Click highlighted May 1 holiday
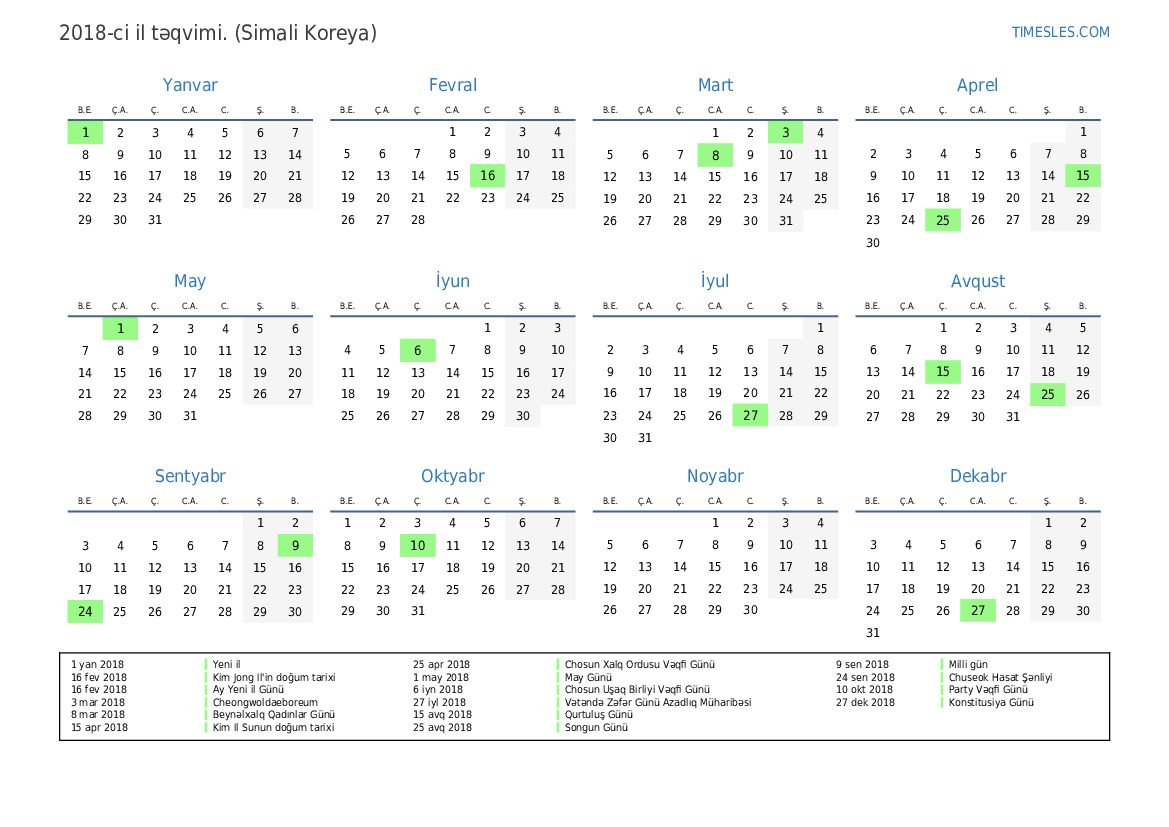 (120, 329)
